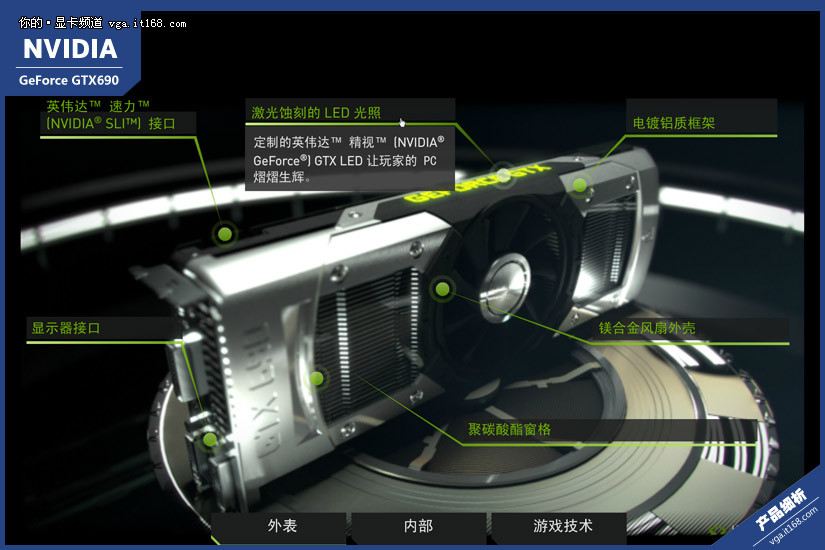825x550 pixels.
Task: Click the LED lighting hotspot on the GTX logo
Action: tap(504, 175)
